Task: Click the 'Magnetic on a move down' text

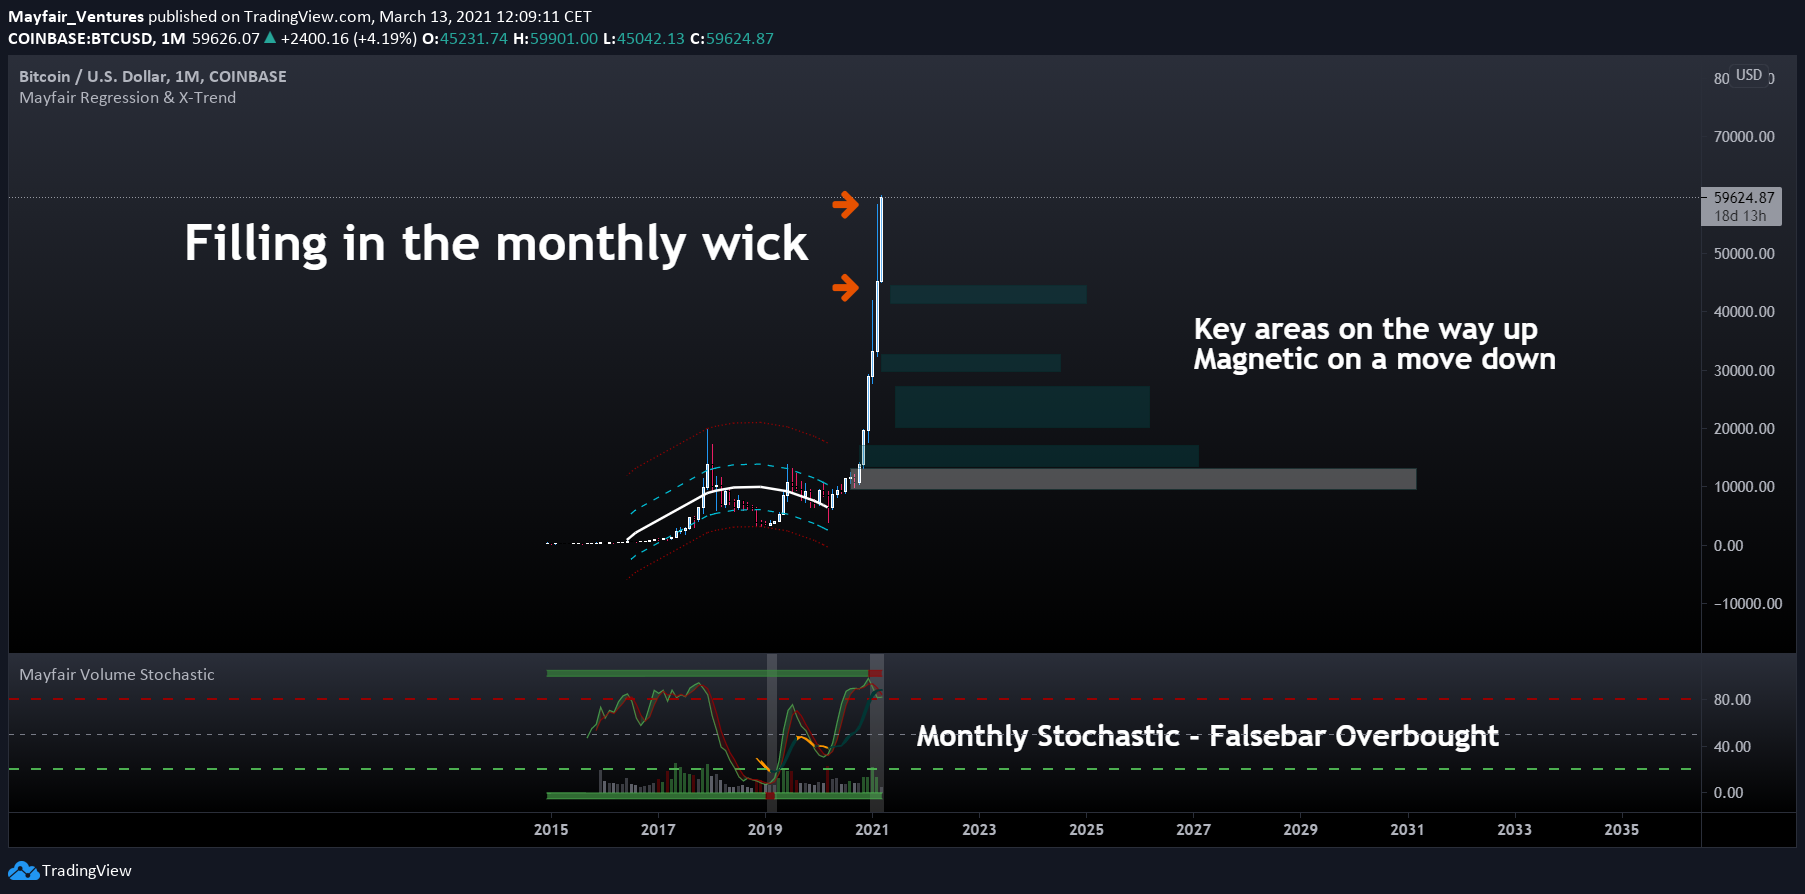Action: 1375,359
